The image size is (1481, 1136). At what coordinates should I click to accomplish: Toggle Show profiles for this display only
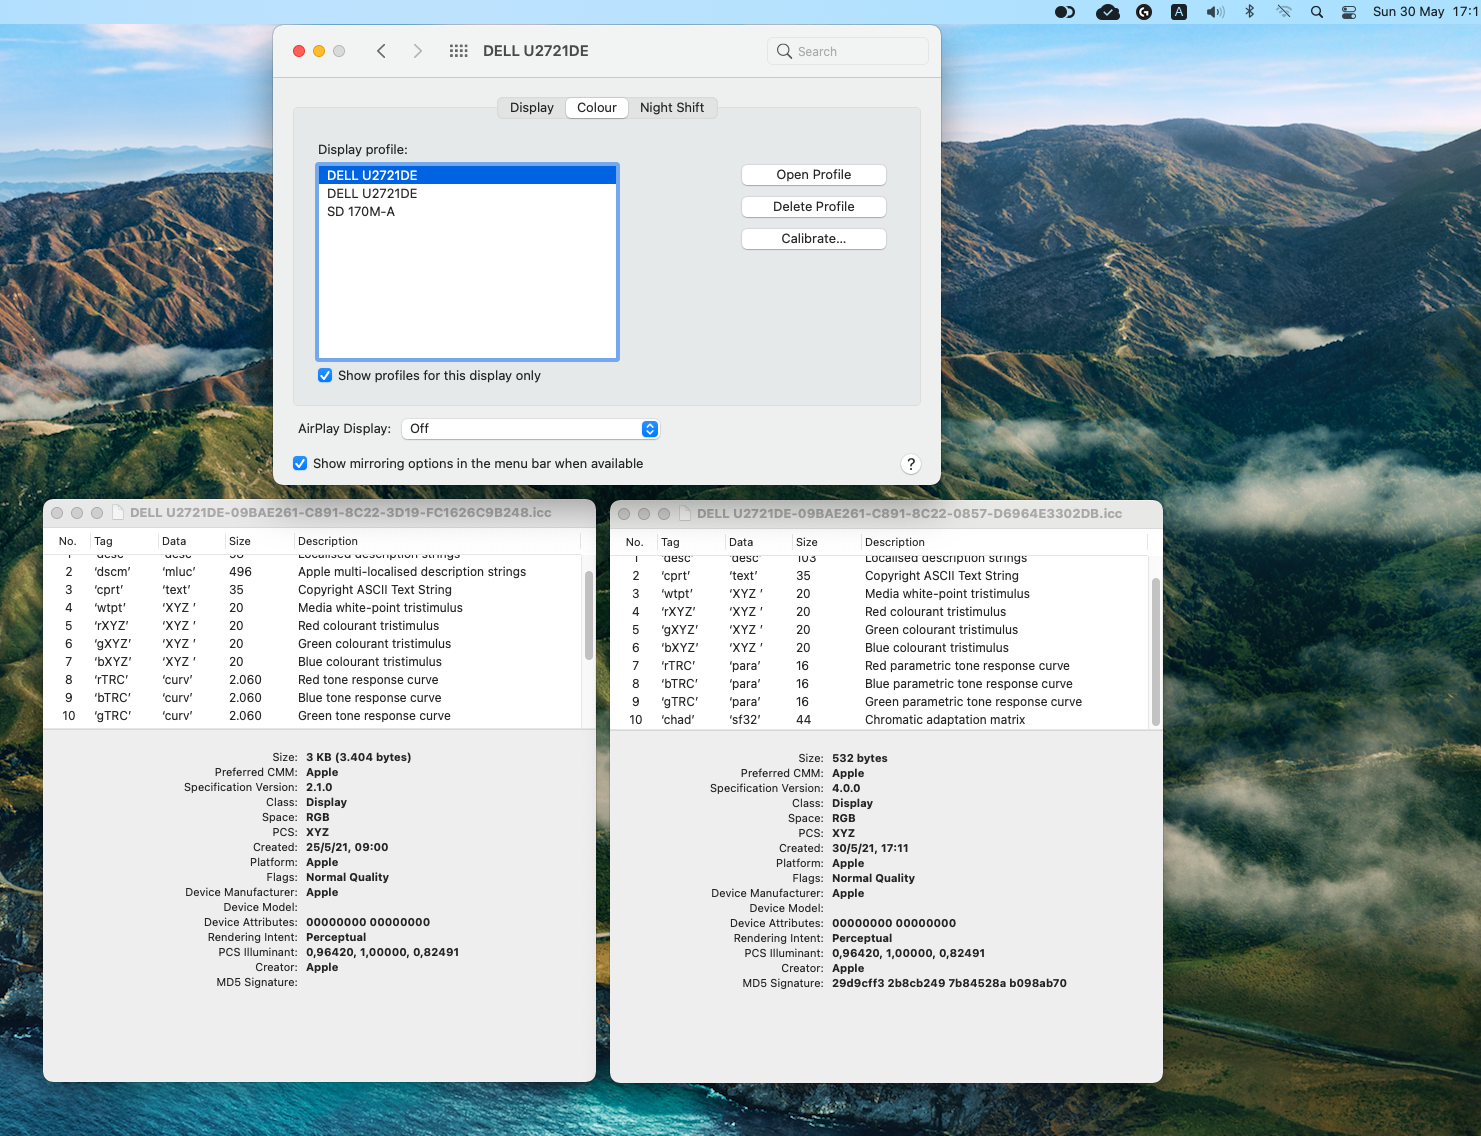point(325,376)
